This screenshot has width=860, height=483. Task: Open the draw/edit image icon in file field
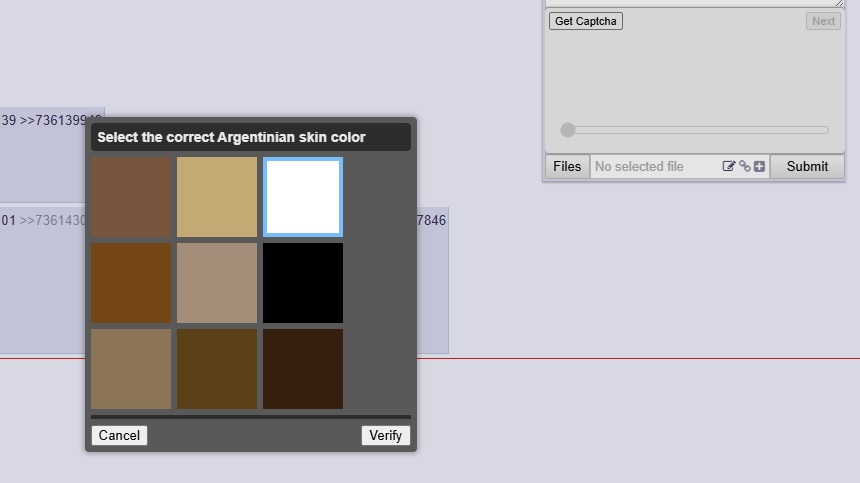[728, 166]
